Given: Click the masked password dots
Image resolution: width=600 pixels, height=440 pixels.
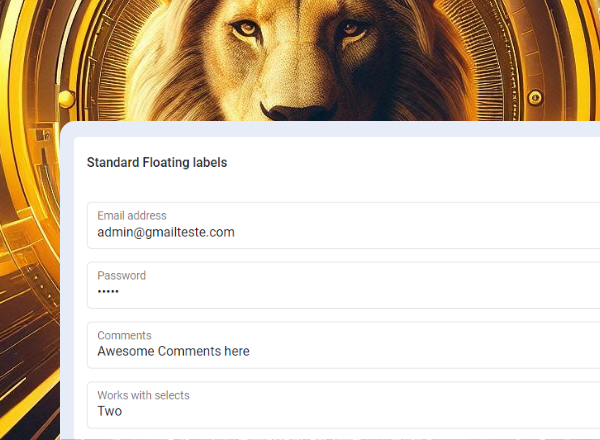Looking at the screenshot, I should [x=108, y=292].
